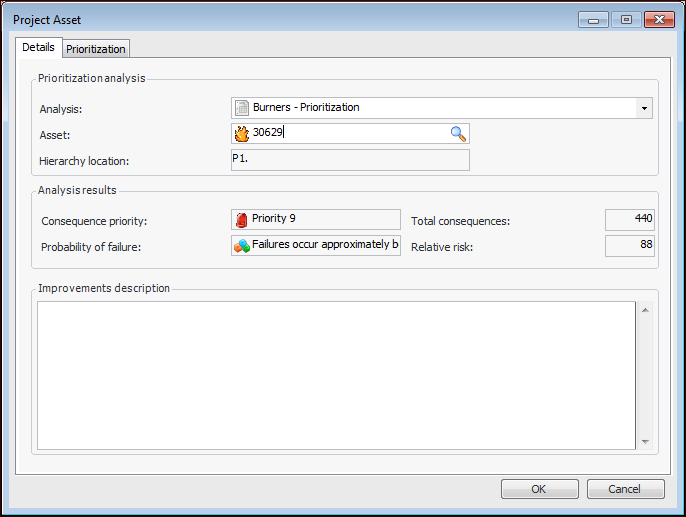Screen dimensions: 686x517
Task: Click the Analysis results group heading
Action: (x=77, y=190)
